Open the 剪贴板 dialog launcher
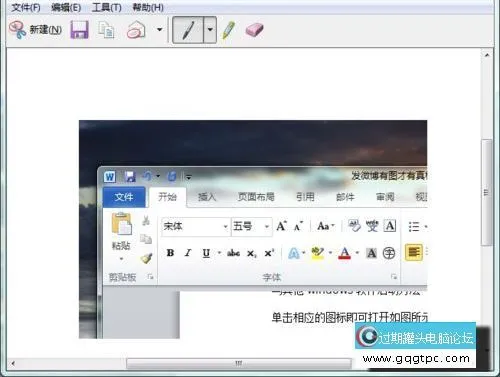500x377 pixels. click(150, 277)
